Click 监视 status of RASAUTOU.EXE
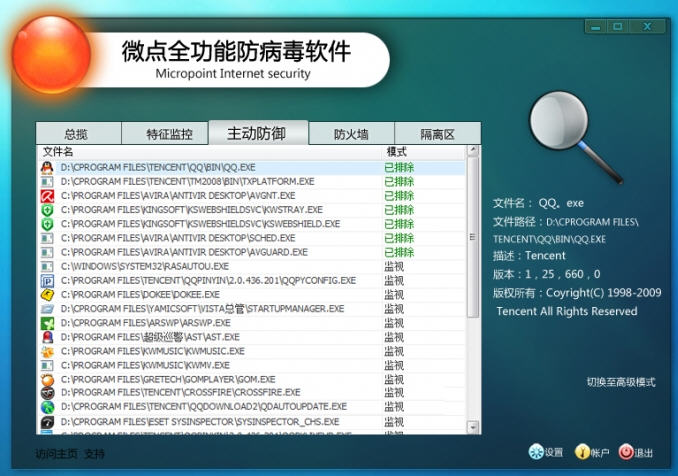The width and height of the screenshot is (678, 476). click(394, 267)
